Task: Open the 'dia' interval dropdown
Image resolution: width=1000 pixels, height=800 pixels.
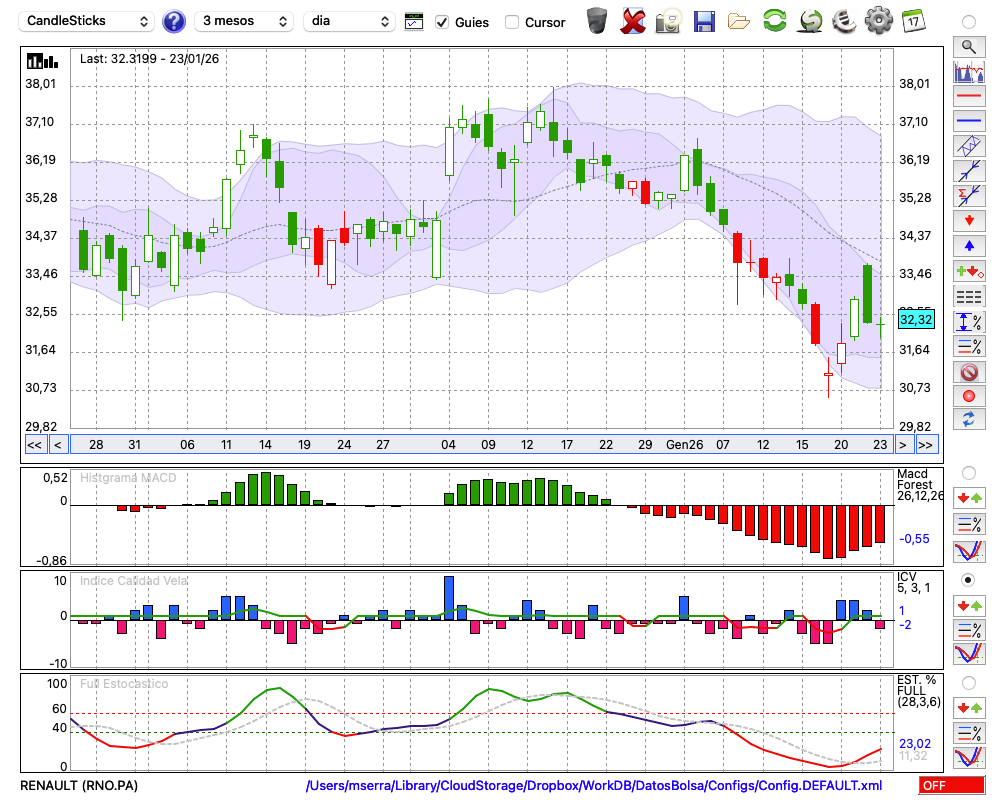Action: [349, 21]
